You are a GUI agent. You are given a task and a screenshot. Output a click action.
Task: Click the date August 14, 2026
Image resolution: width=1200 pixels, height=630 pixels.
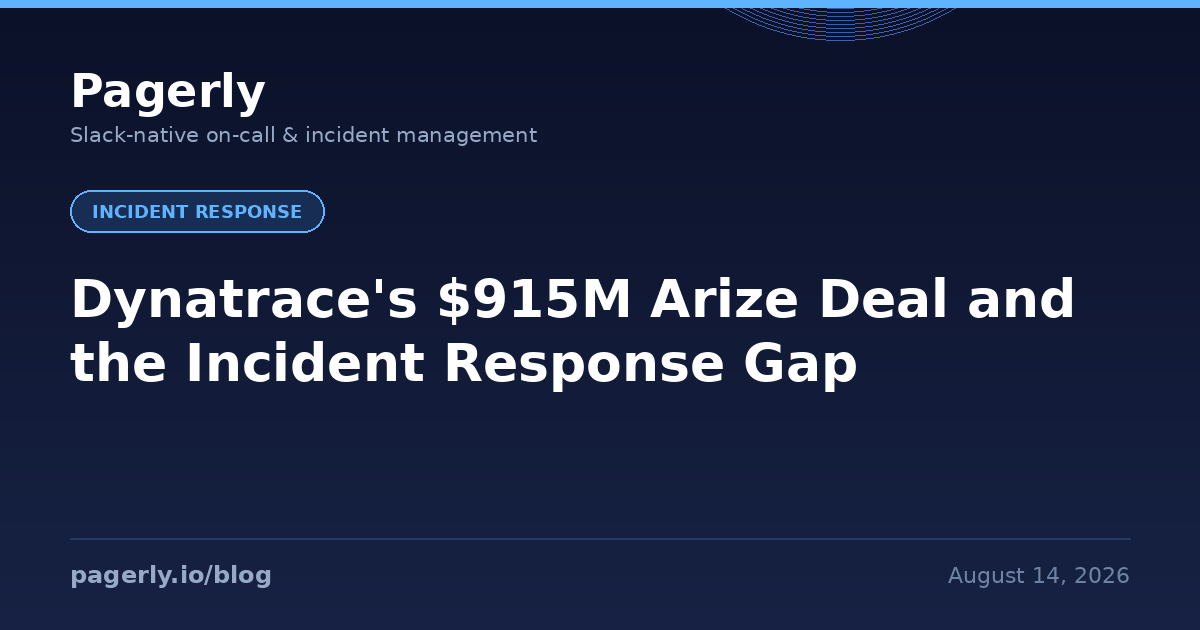[x=1038, y=576]
